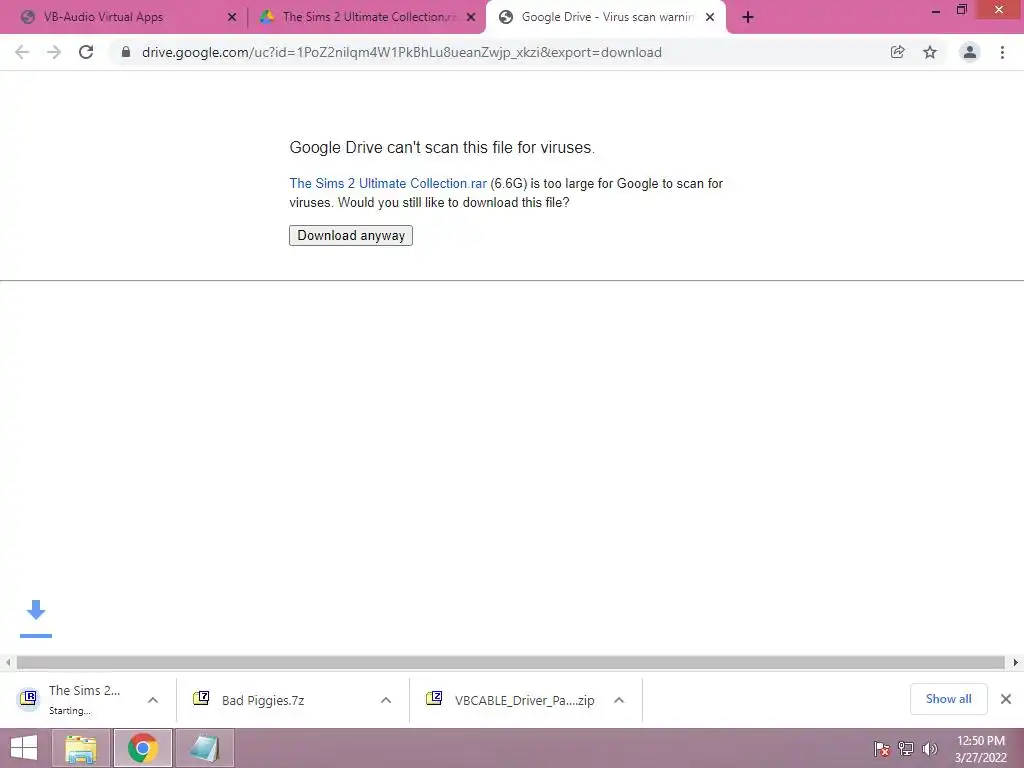
Task: Click the horizontal page scrollbar
Action: [x=511, y=662]
